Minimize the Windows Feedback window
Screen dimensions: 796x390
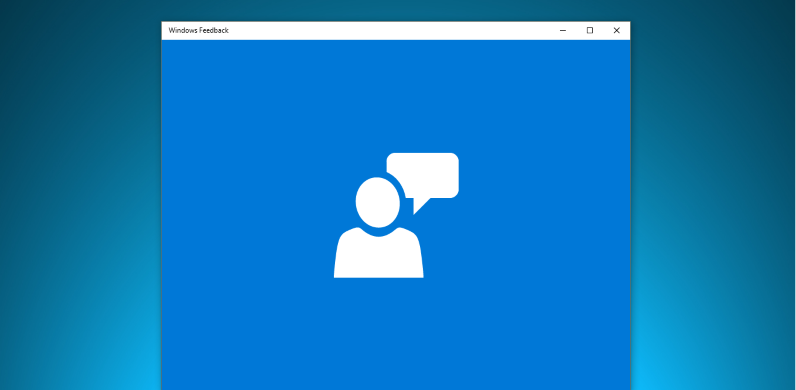pos(562,30)
